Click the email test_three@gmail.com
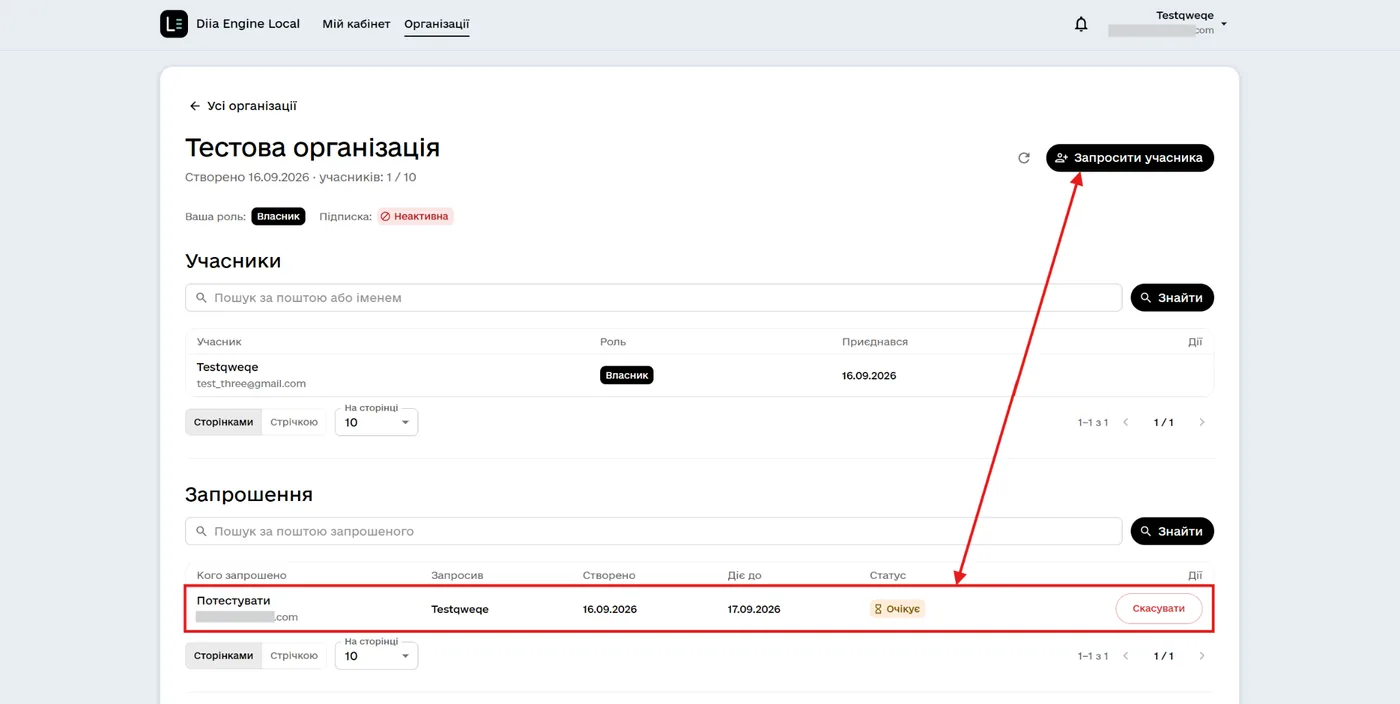This screenshot has width=1400, height=704. coord(251,384)
